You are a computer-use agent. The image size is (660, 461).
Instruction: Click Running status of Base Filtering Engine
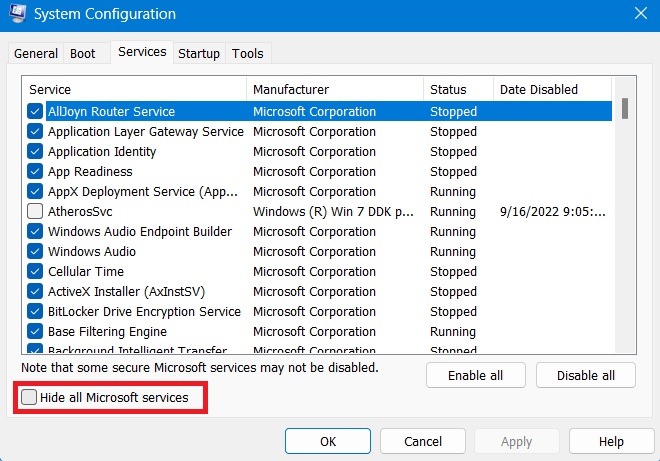(x=453, y=332)
